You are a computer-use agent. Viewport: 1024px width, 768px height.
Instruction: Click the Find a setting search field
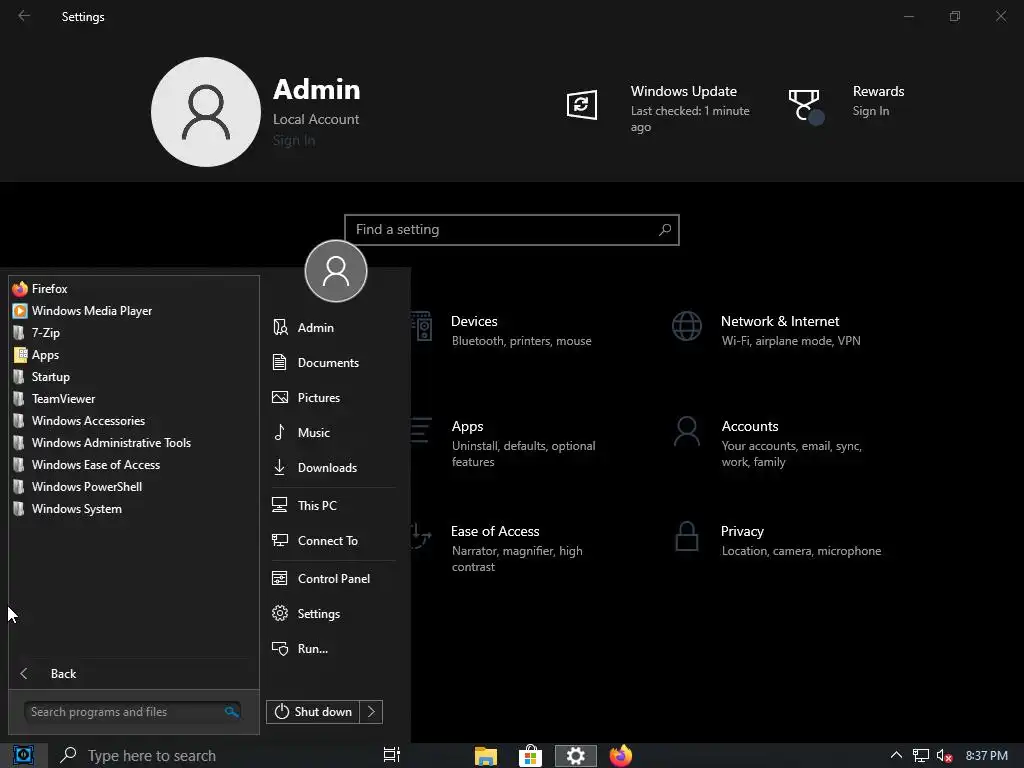tap(511, 230)
